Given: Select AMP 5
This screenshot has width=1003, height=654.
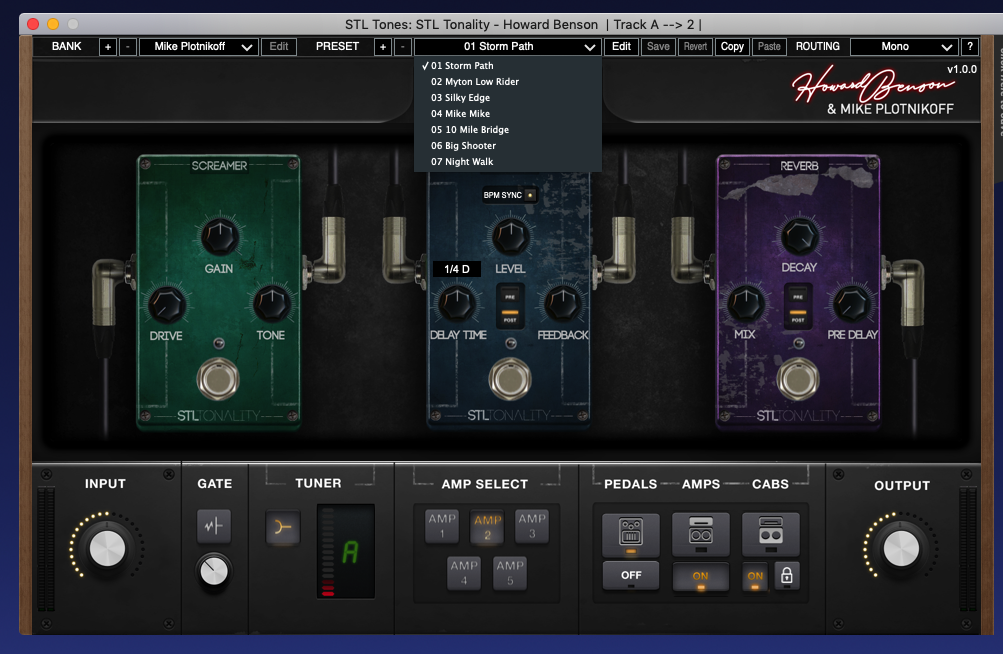Looking at the screenshot, I should (x=510, y=573).
